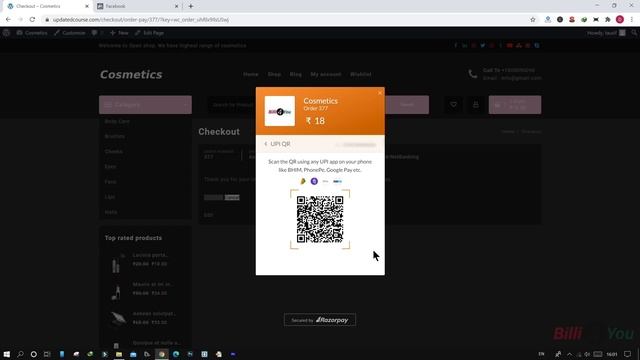The image size is (640, 360).
Task: Open Windows notification center
Action: (627, 354)
